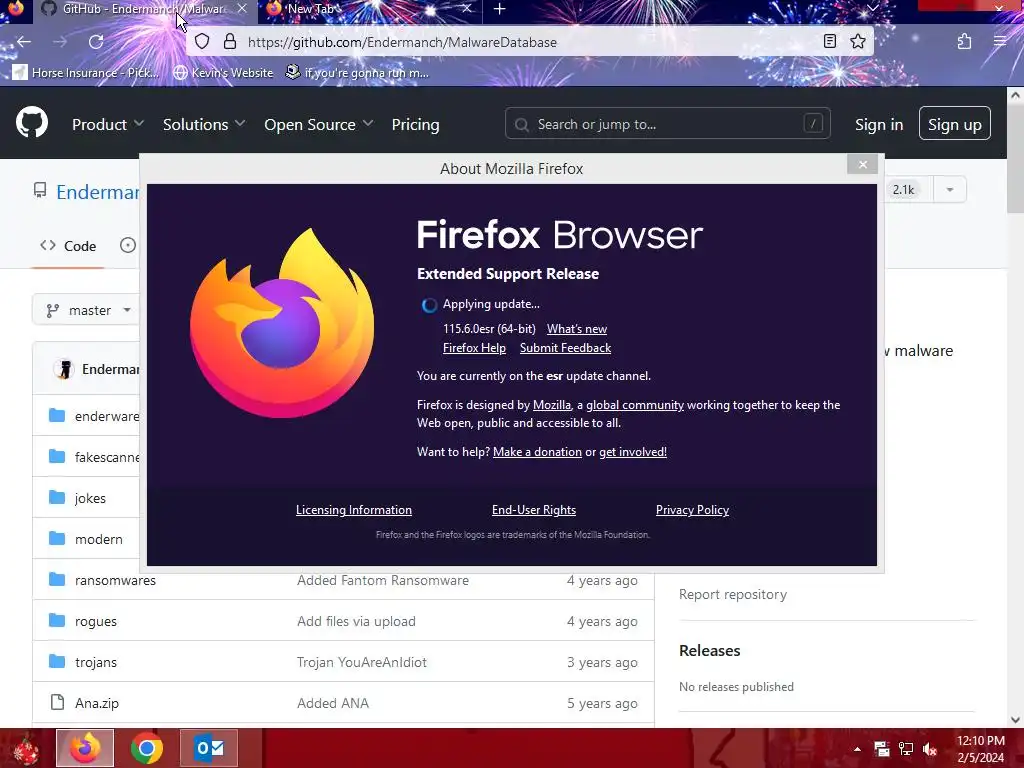This screenshot has width=1024, height=768.
Task: Close the New Tab tab
Action: [466, 9]
